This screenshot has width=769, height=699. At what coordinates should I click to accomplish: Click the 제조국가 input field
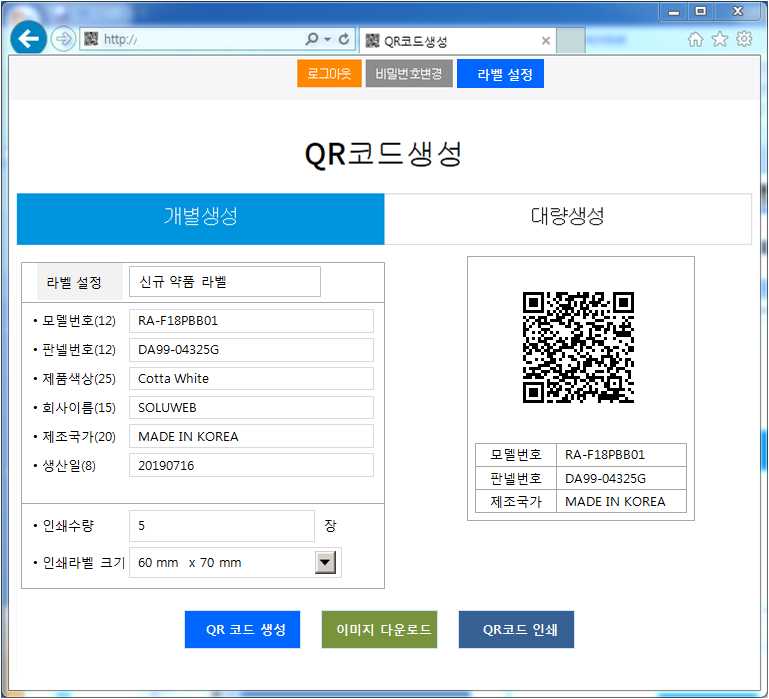[251, 437]
